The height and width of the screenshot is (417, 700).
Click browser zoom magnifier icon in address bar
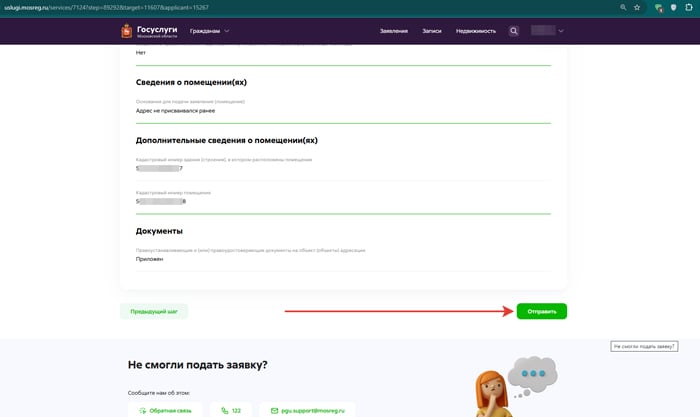(623, 7)
